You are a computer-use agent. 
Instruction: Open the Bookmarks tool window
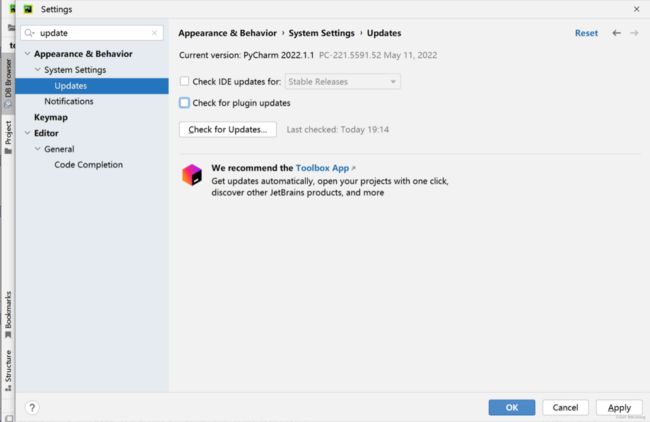point(8,315)
